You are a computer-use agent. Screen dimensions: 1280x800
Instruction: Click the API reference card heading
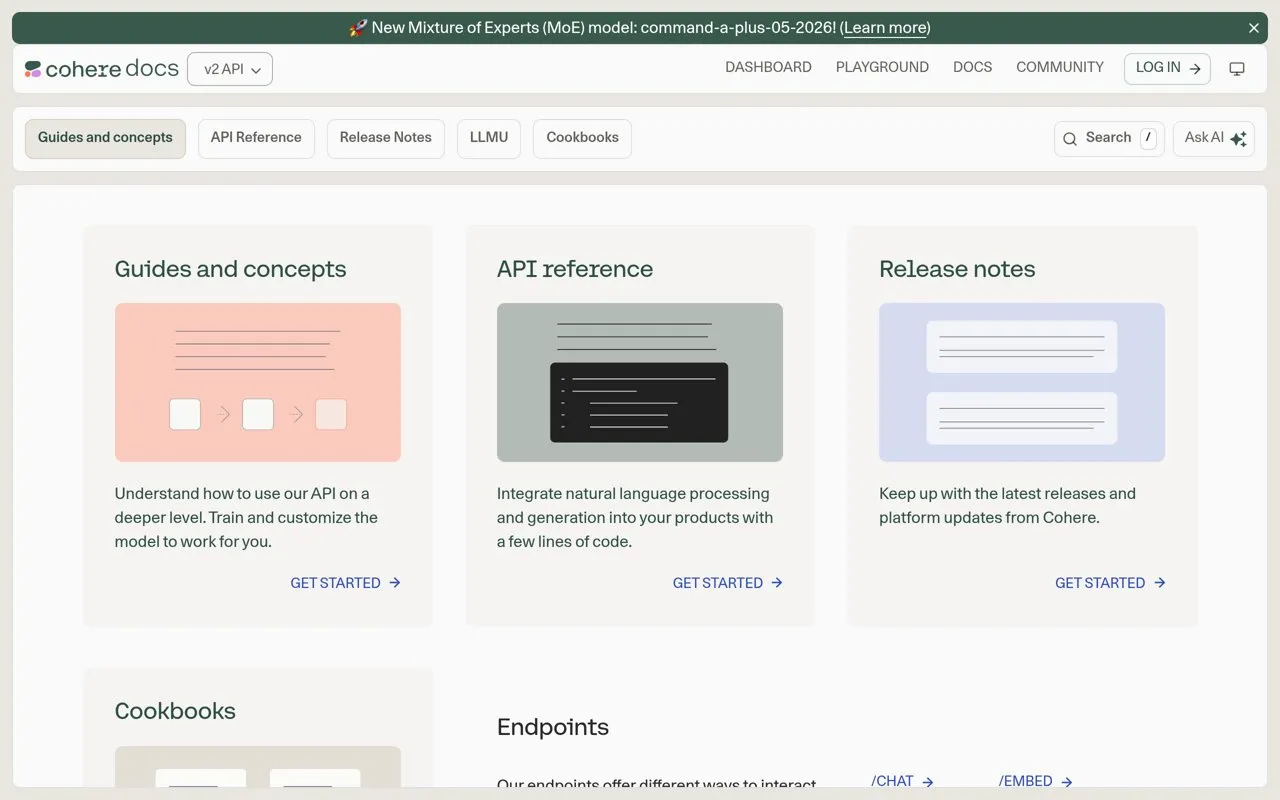pos(575,269)
